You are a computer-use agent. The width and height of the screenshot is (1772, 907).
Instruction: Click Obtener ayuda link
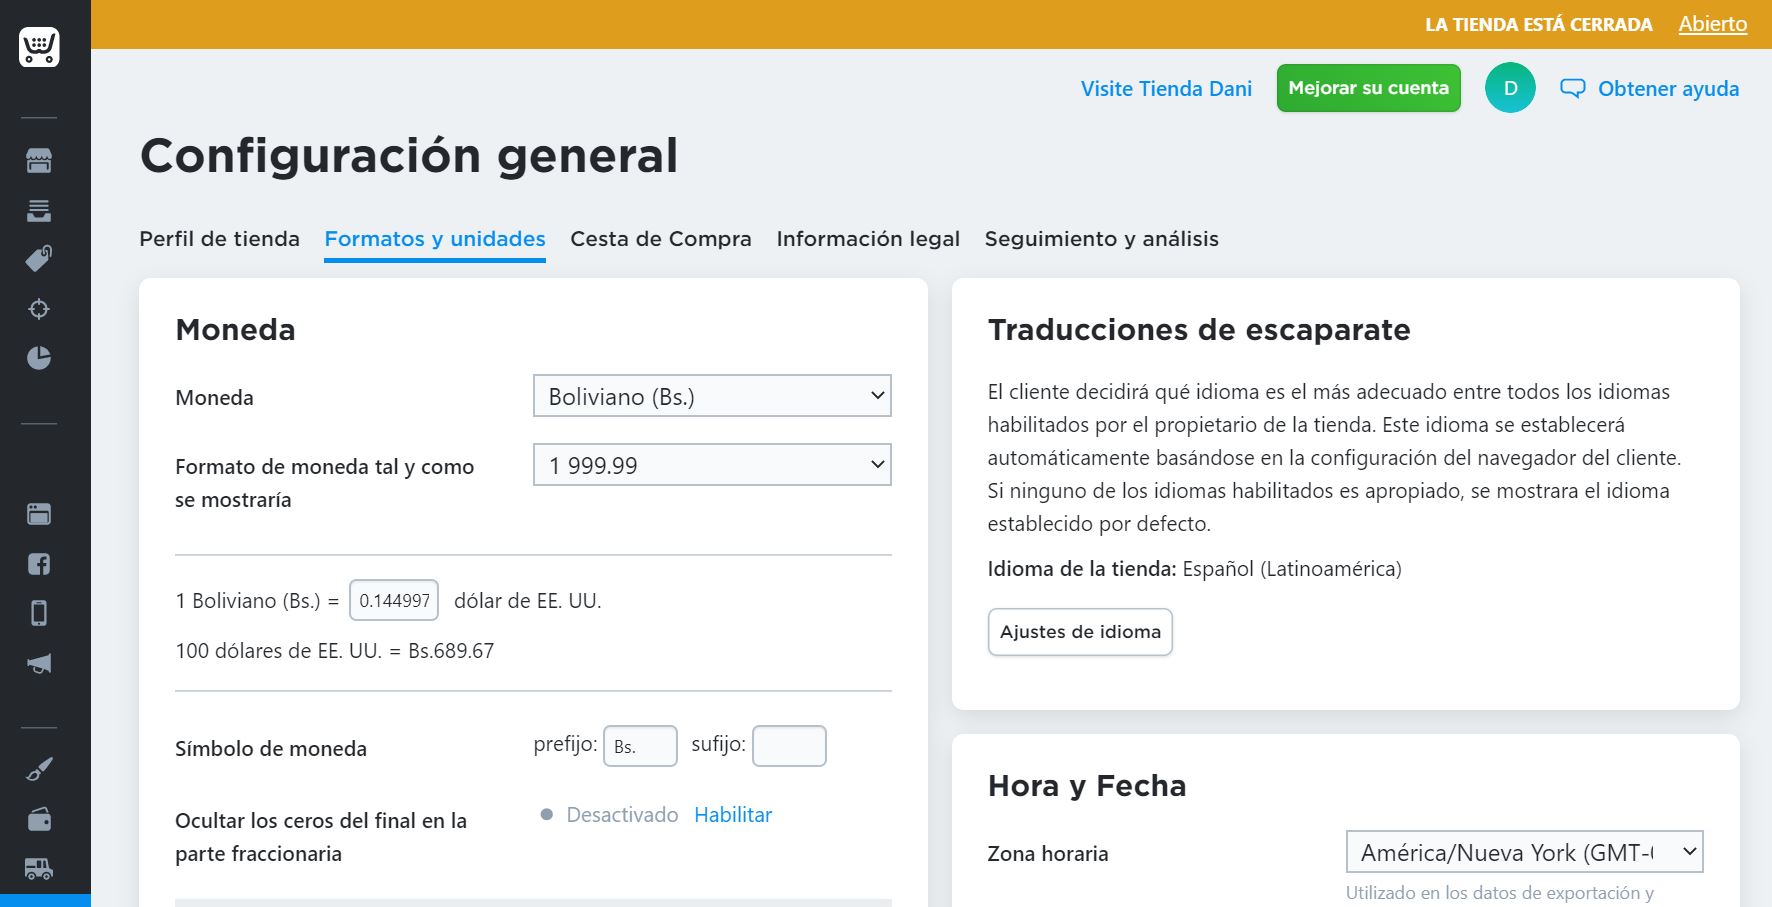tap(1668, 89)
